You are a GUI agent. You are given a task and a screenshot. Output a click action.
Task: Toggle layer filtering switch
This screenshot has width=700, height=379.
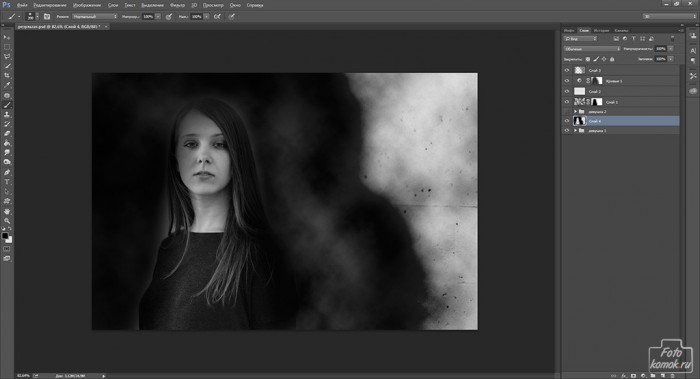point(672,39)
